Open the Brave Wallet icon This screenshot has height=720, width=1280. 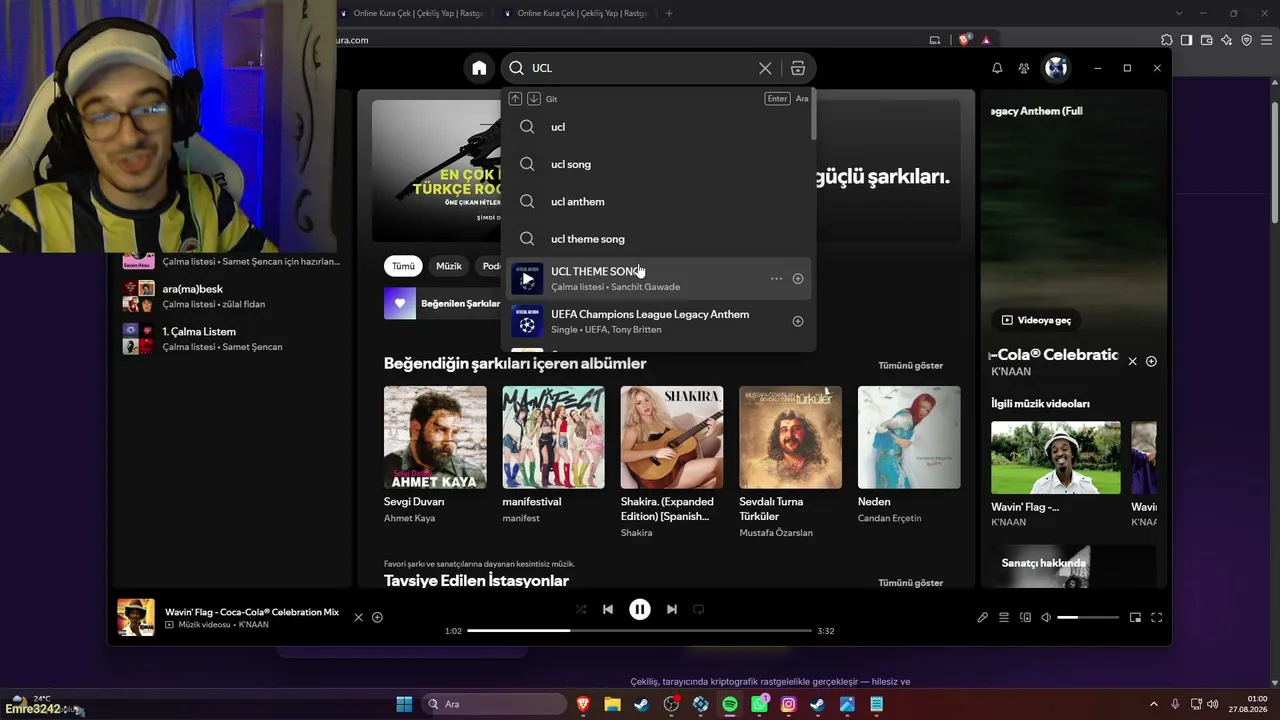coord(1206,40)
